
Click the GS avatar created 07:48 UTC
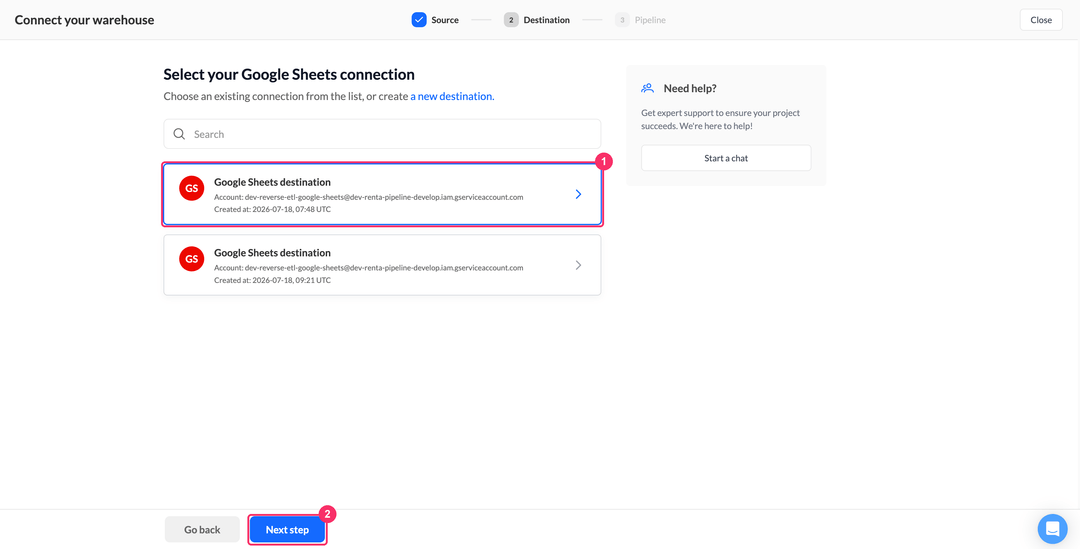pyautogui.click(x=191, y=188)
